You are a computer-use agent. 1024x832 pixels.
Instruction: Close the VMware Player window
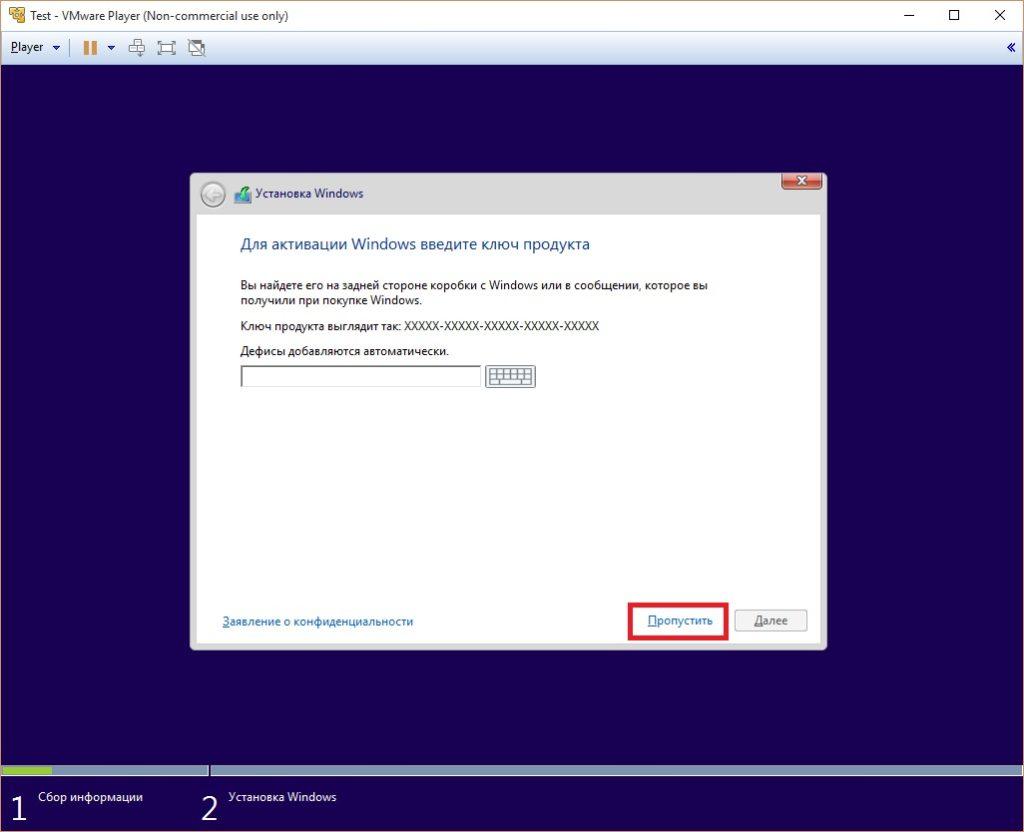click(1000, 15)
